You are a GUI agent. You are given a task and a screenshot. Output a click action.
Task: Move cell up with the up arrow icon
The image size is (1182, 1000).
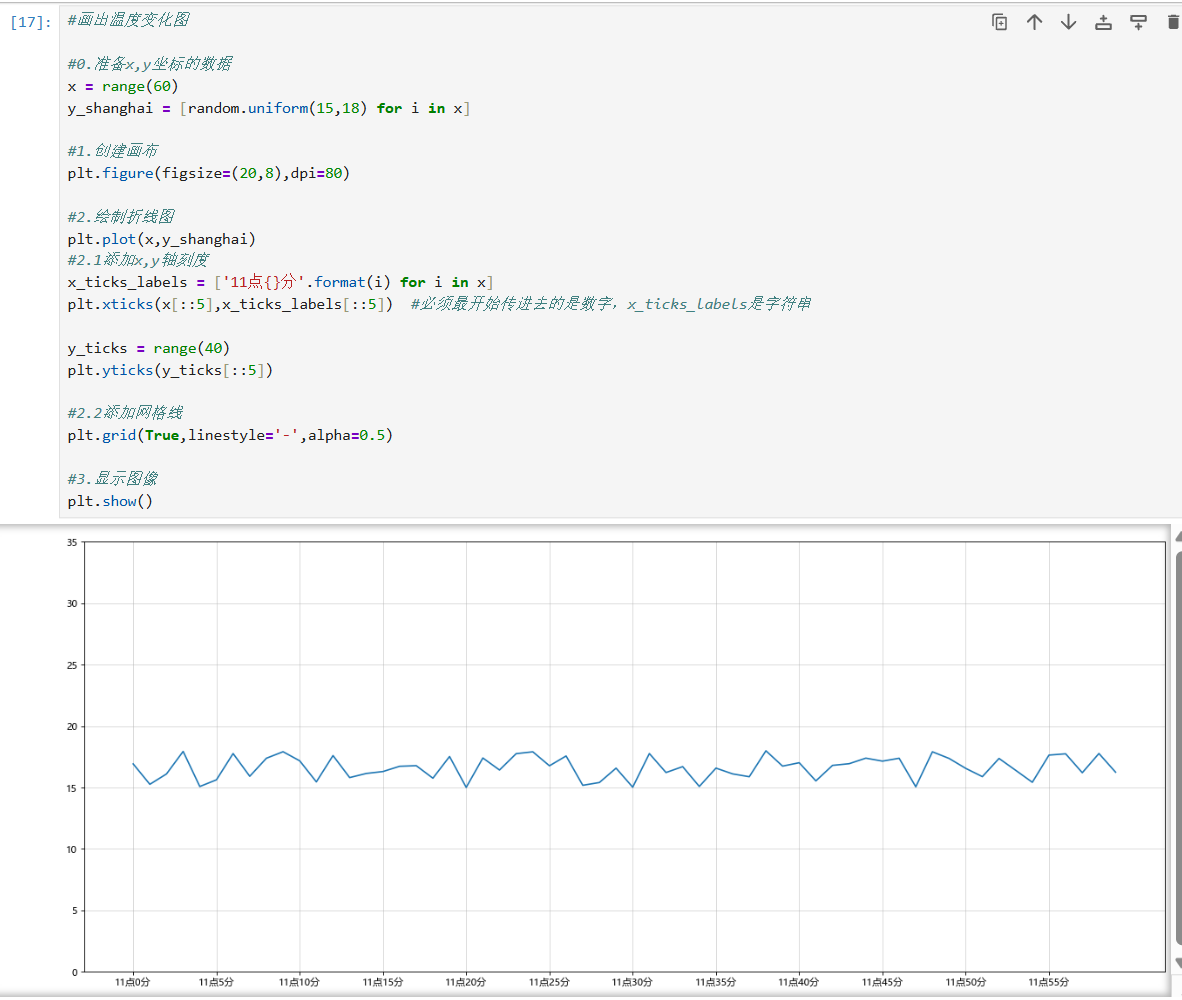[1034, 22]
